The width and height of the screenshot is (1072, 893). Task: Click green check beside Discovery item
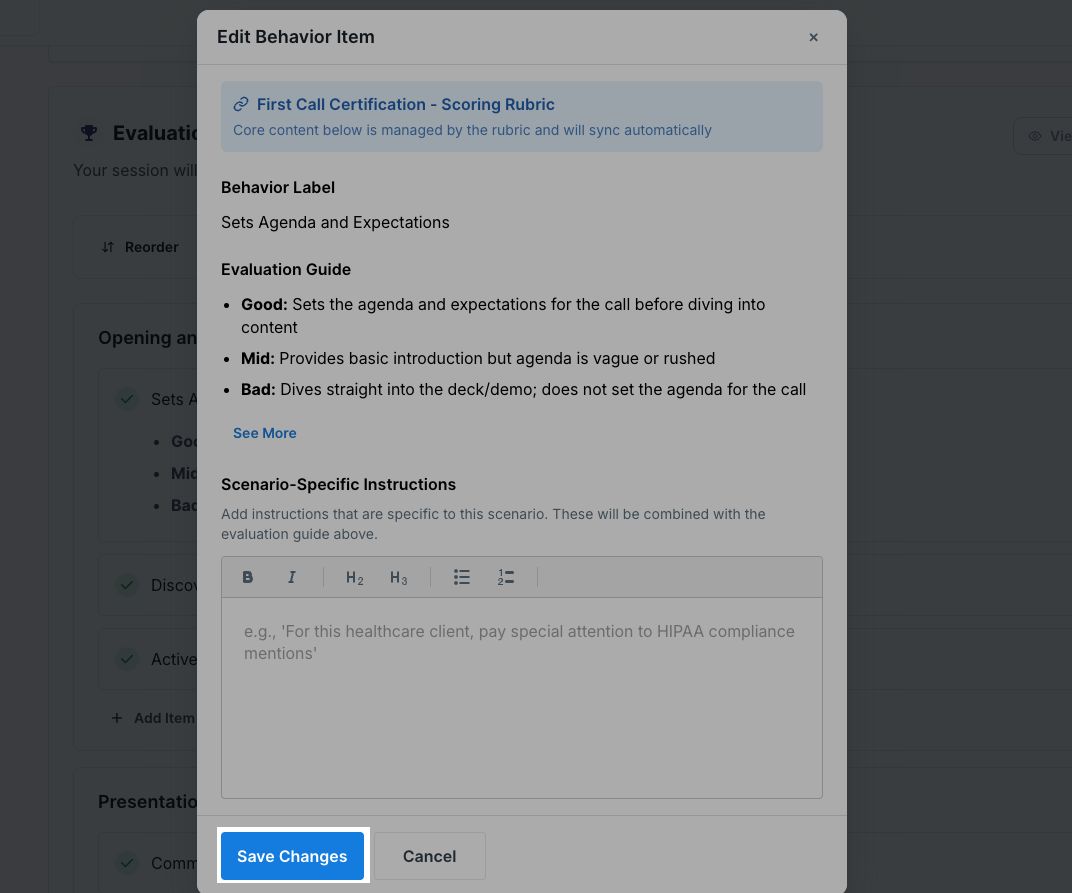(126, 585)
